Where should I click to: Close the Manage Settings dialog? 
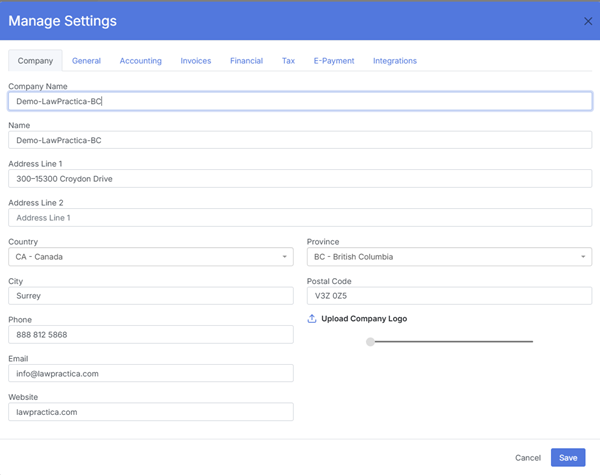587,21
